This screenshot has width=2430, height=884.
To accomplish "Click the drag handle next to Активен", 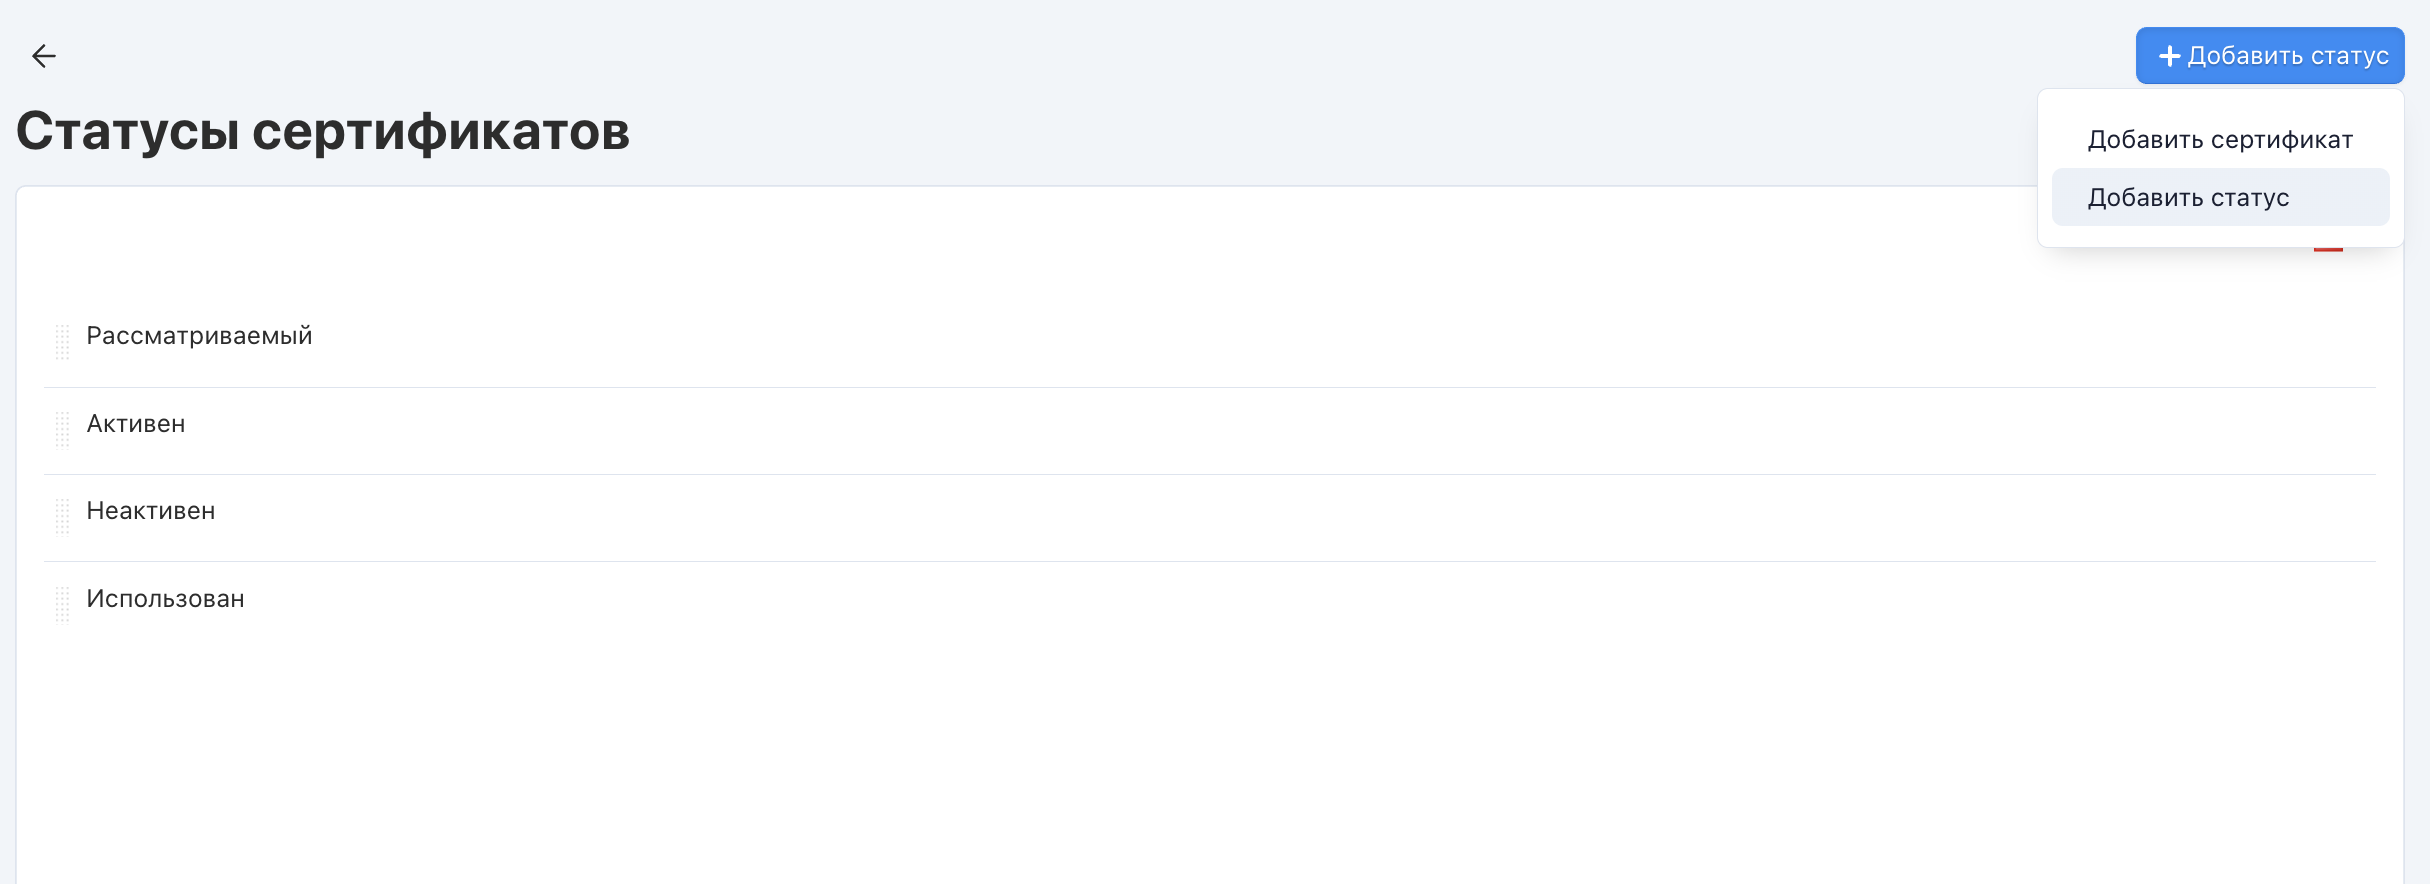I will 62,429.
